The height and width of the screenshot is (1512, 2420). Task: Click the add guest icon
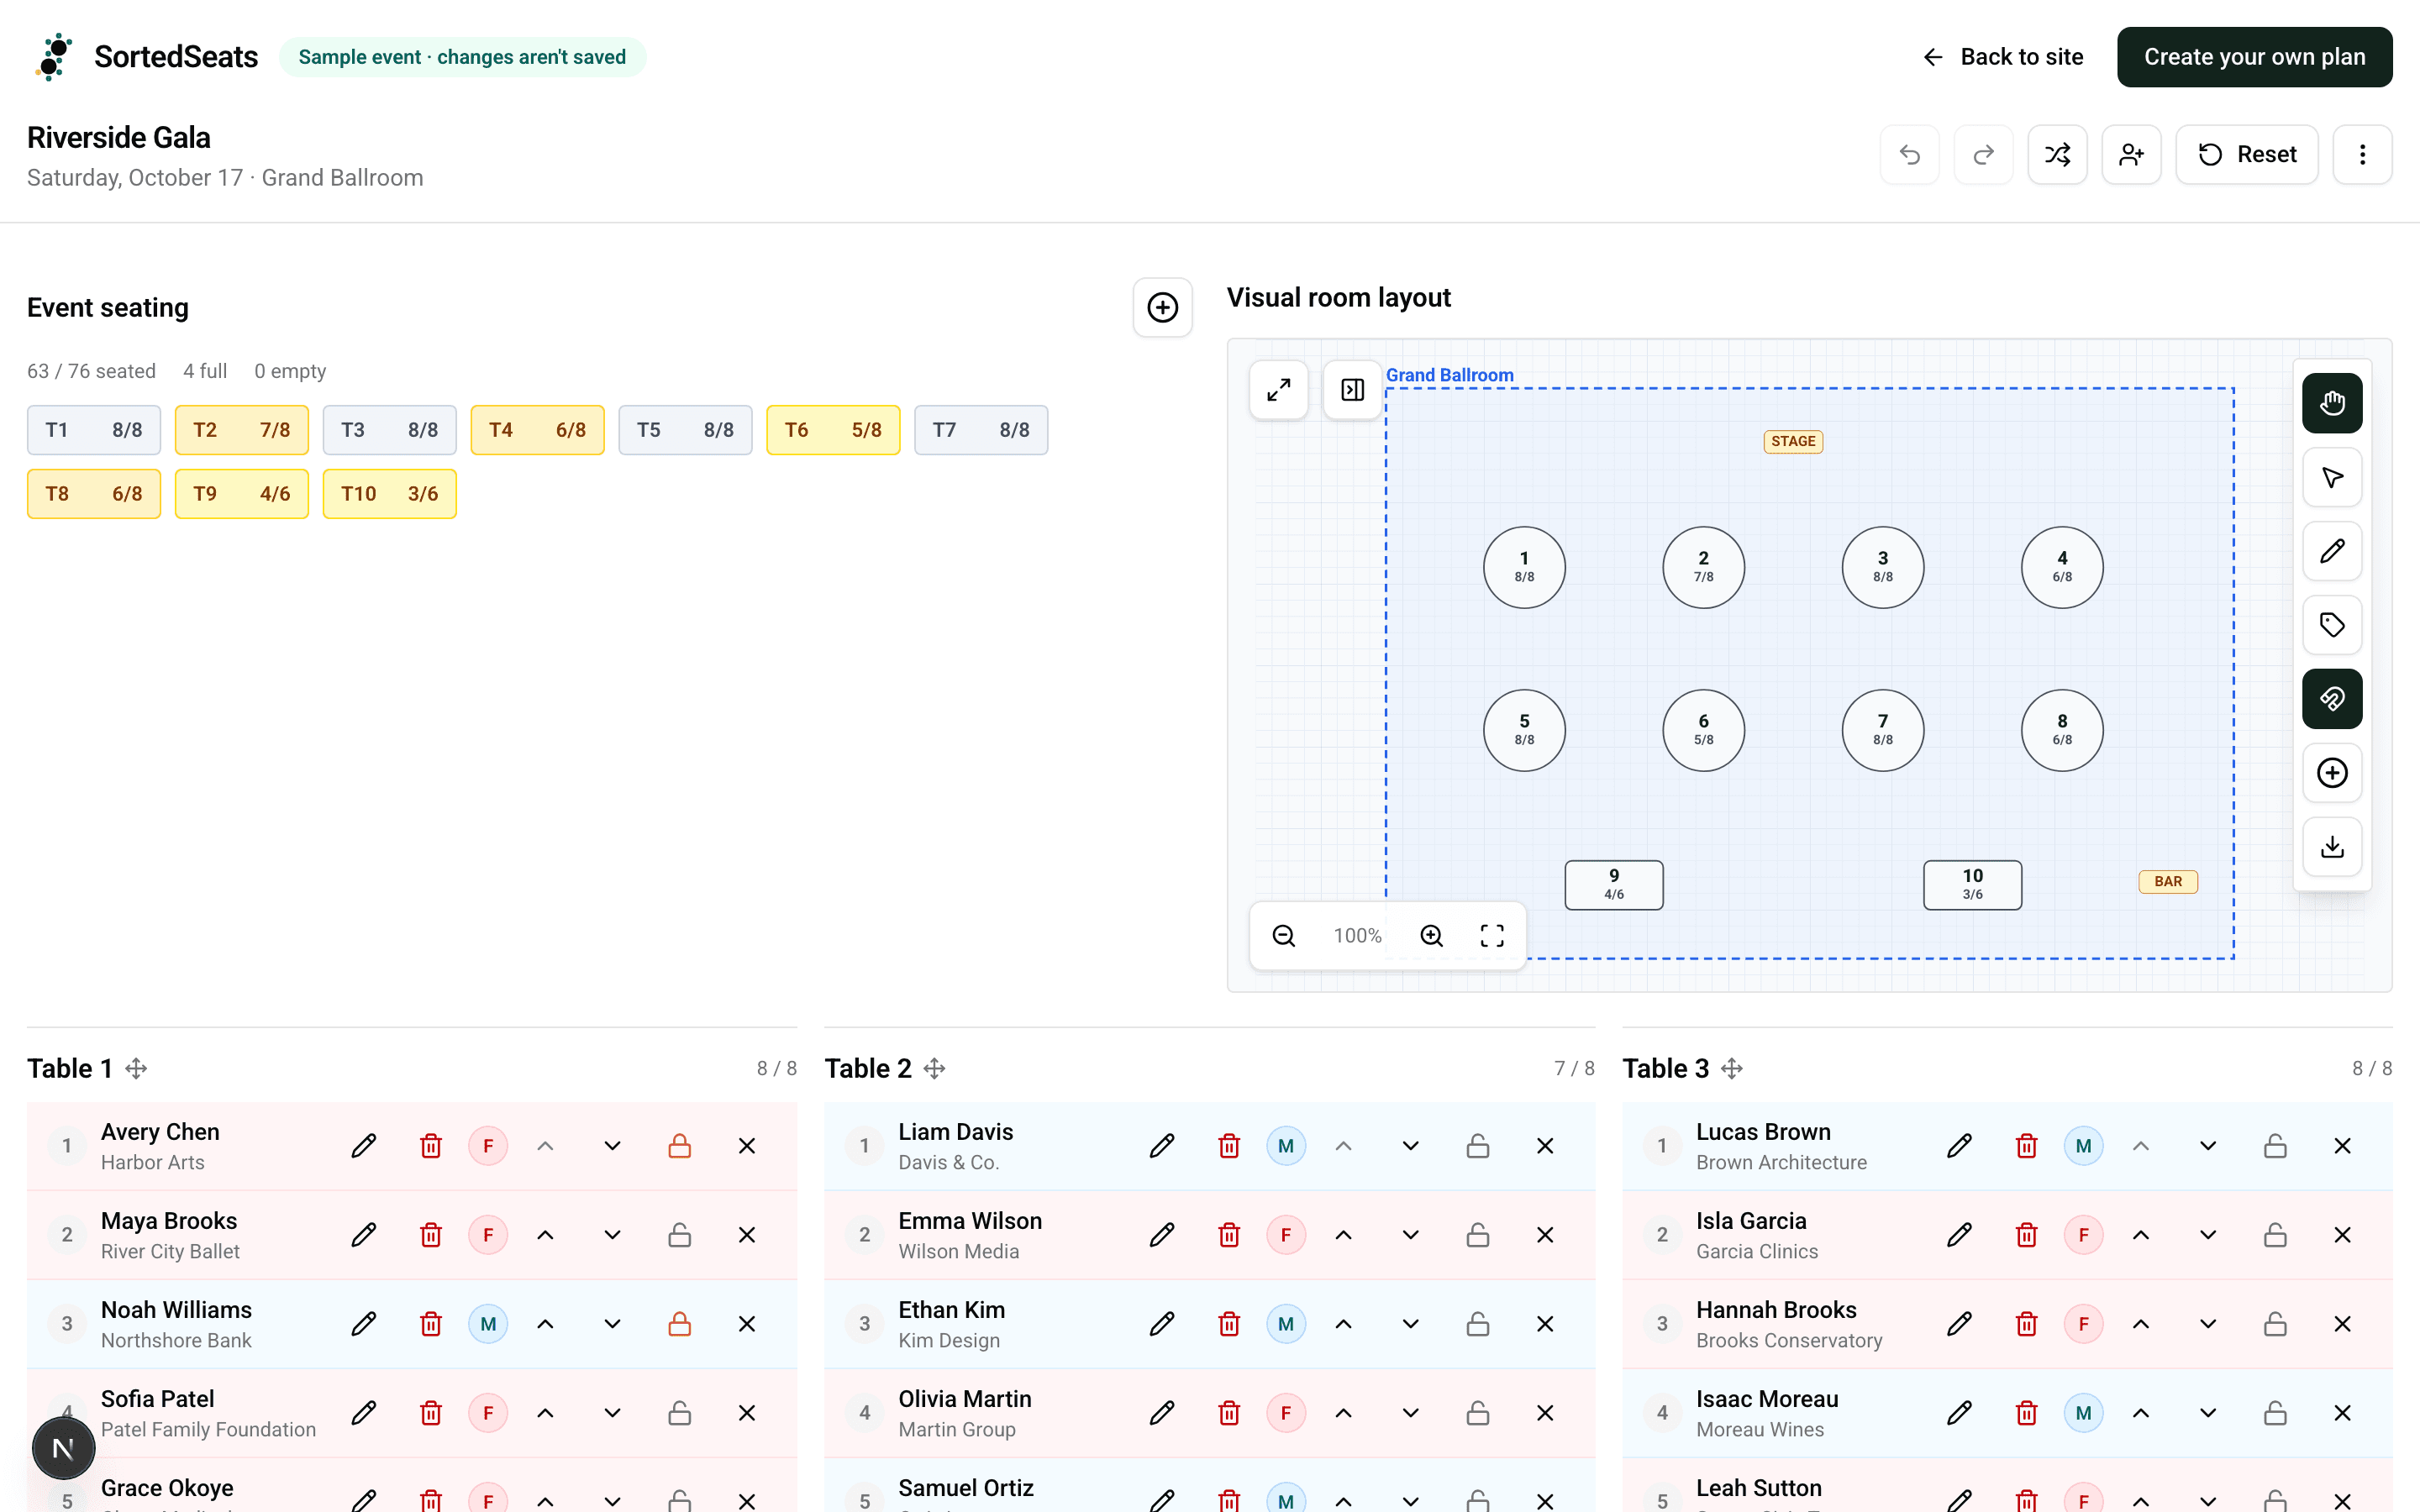2131,154
